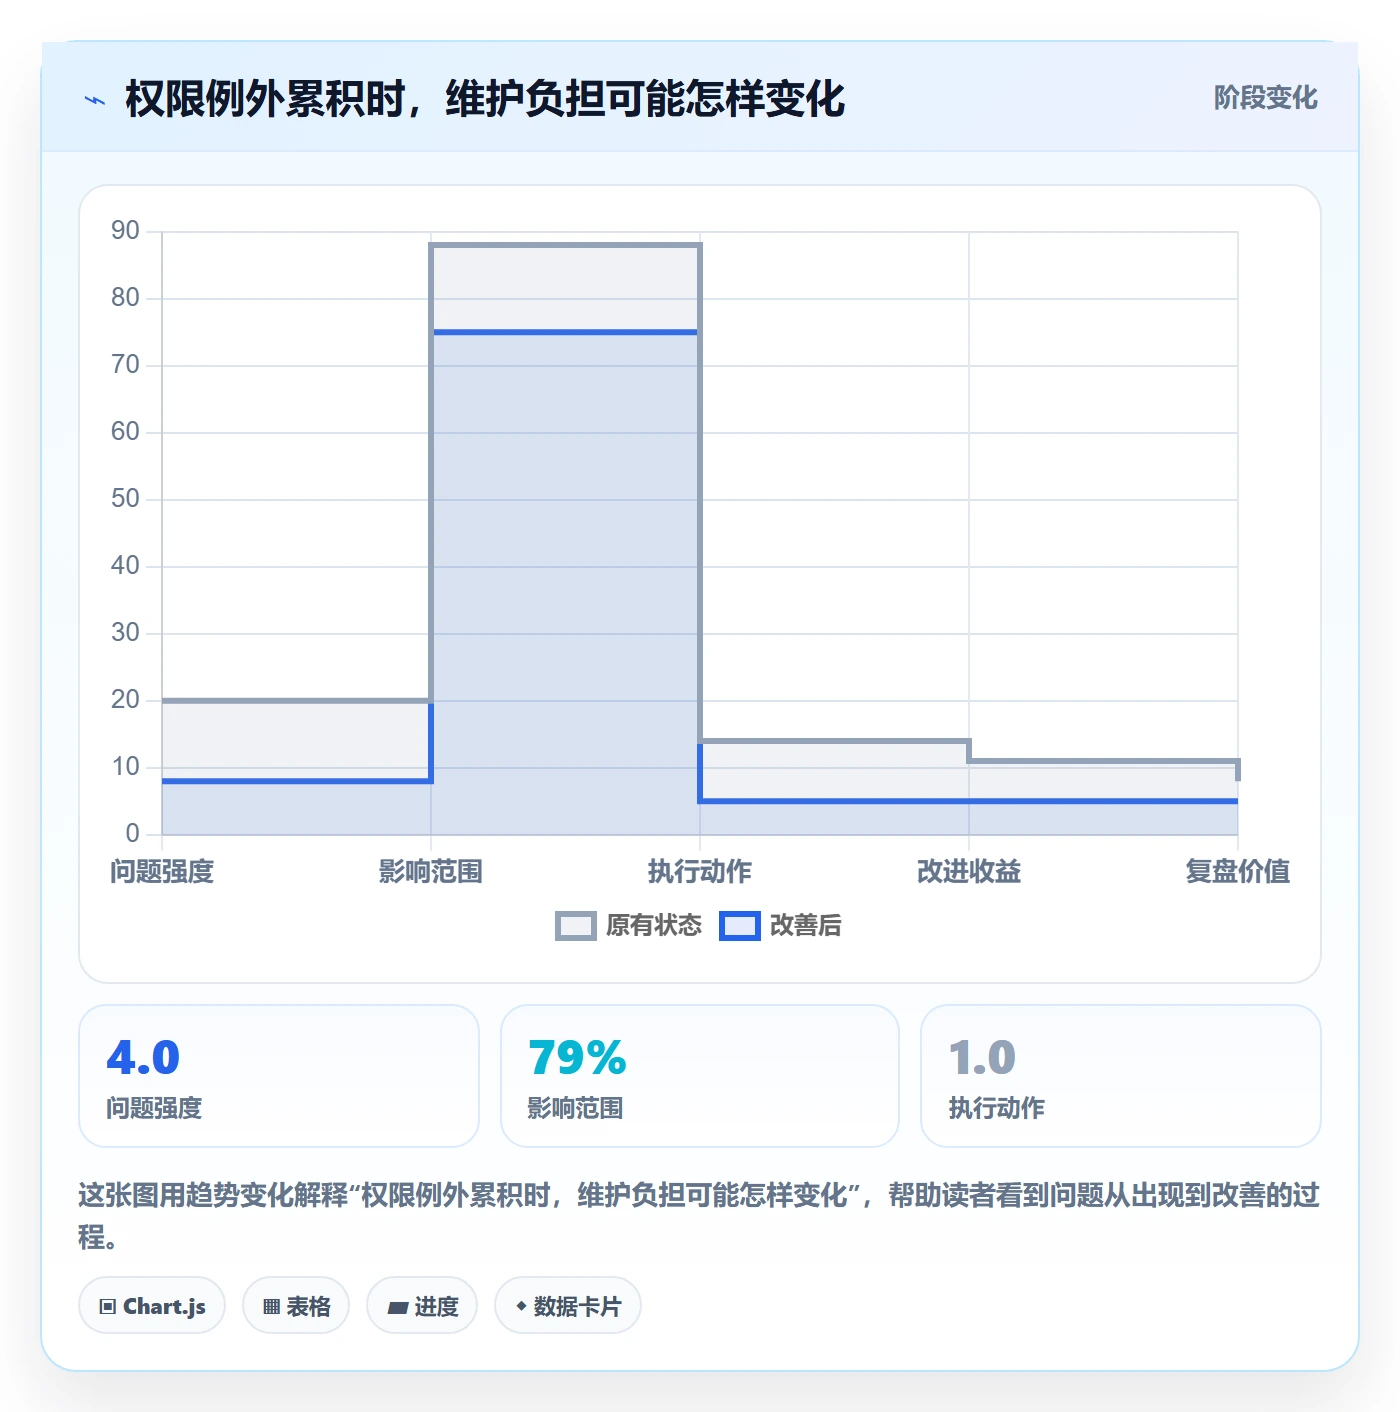Select the Chart.js tag chip
The image size is (1400, 1412).
point(152,1306)
